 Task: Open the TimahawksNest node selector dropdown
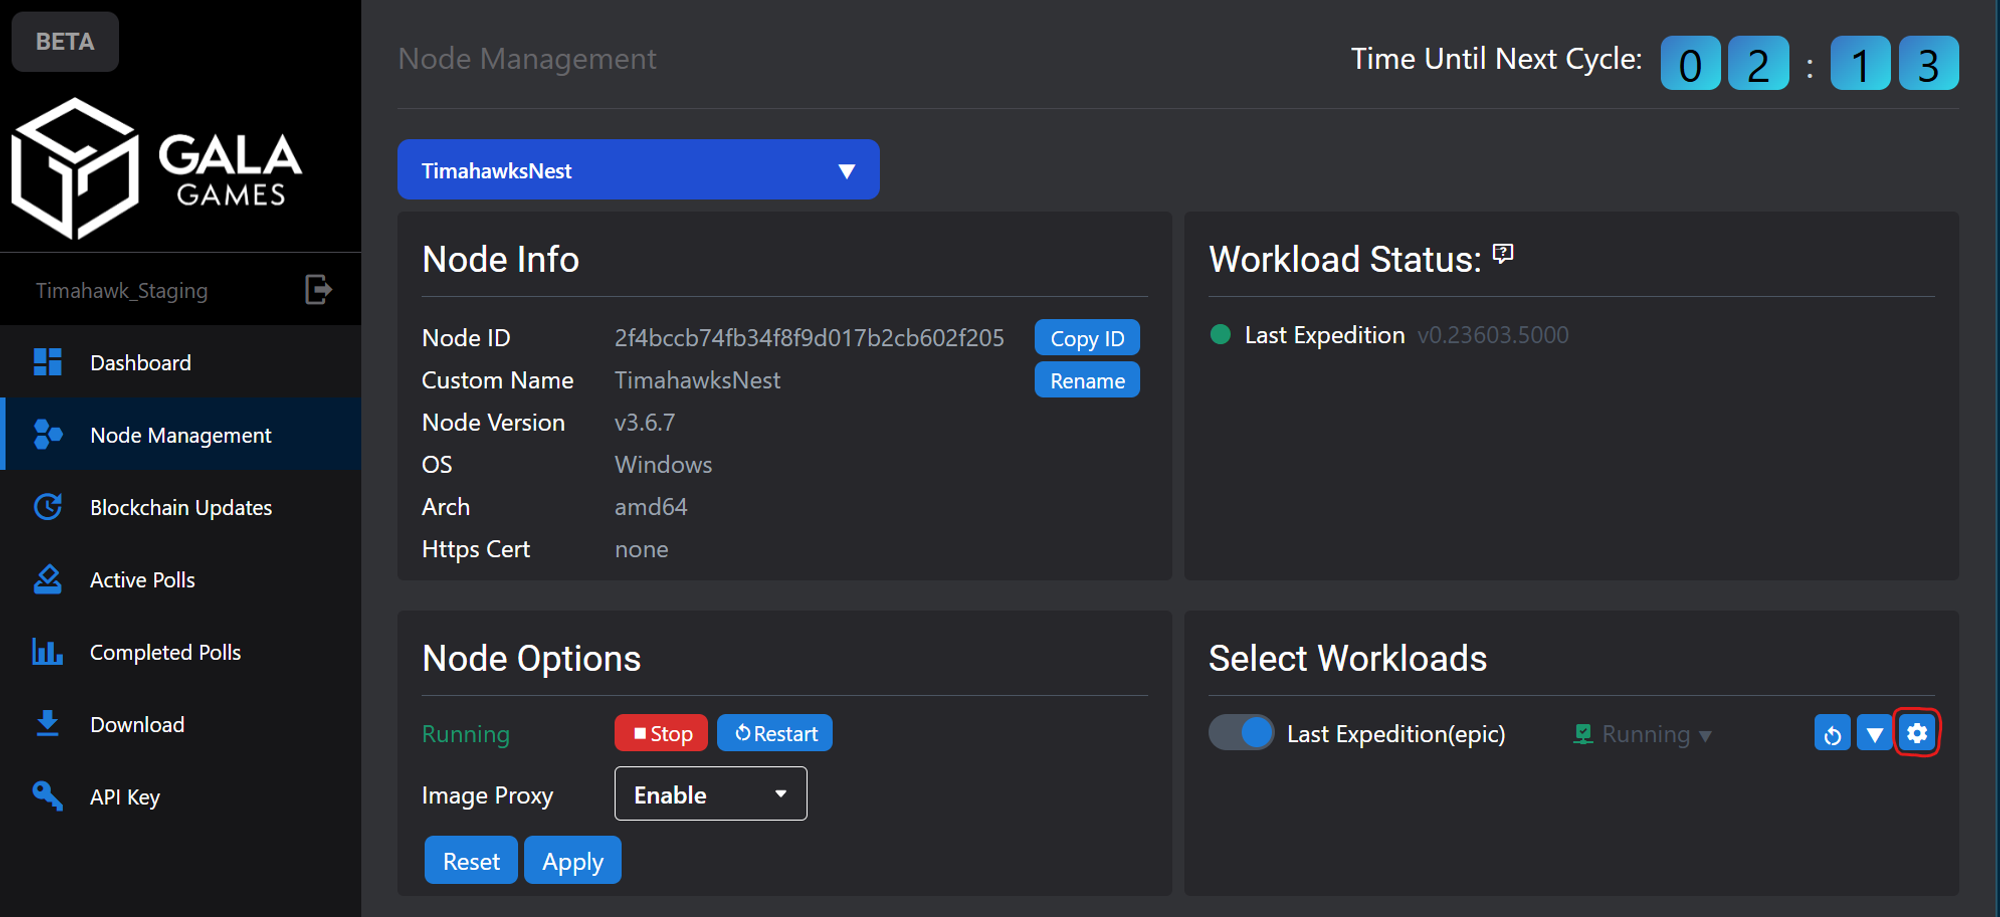click(638, 170)
